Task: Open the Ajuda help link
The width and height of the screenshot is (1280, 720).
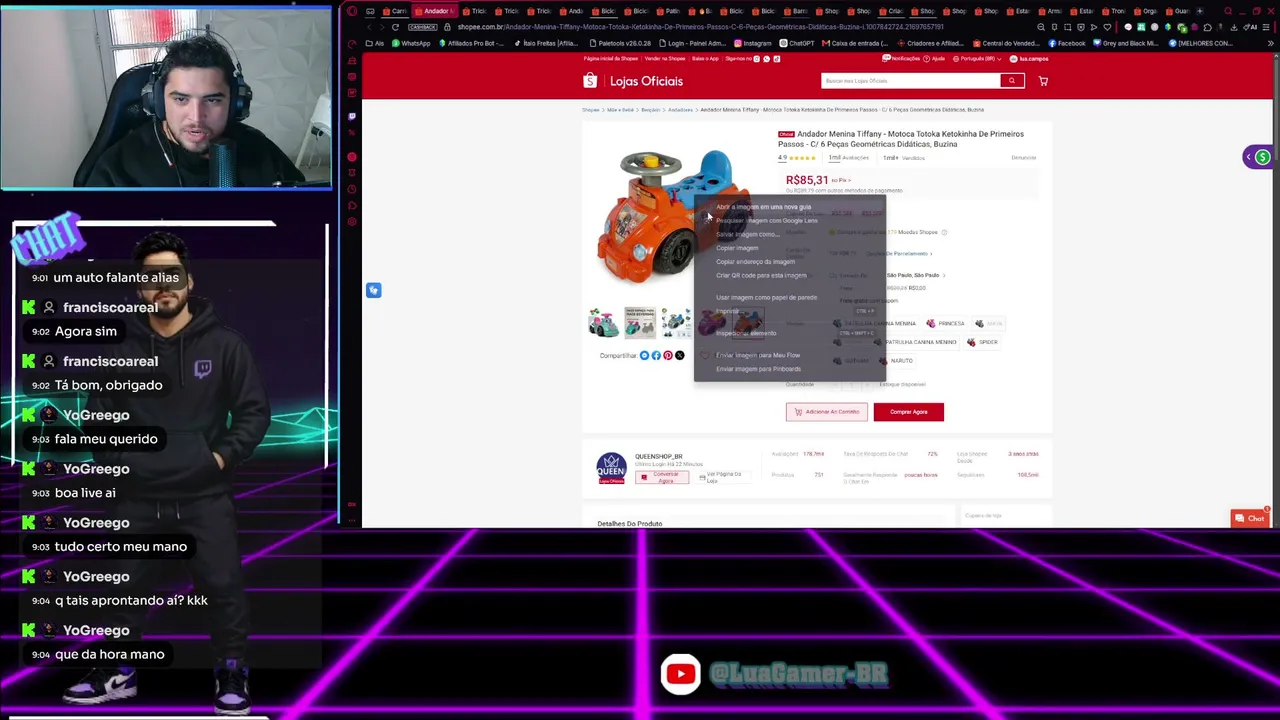Action: (x=936, y=58)
